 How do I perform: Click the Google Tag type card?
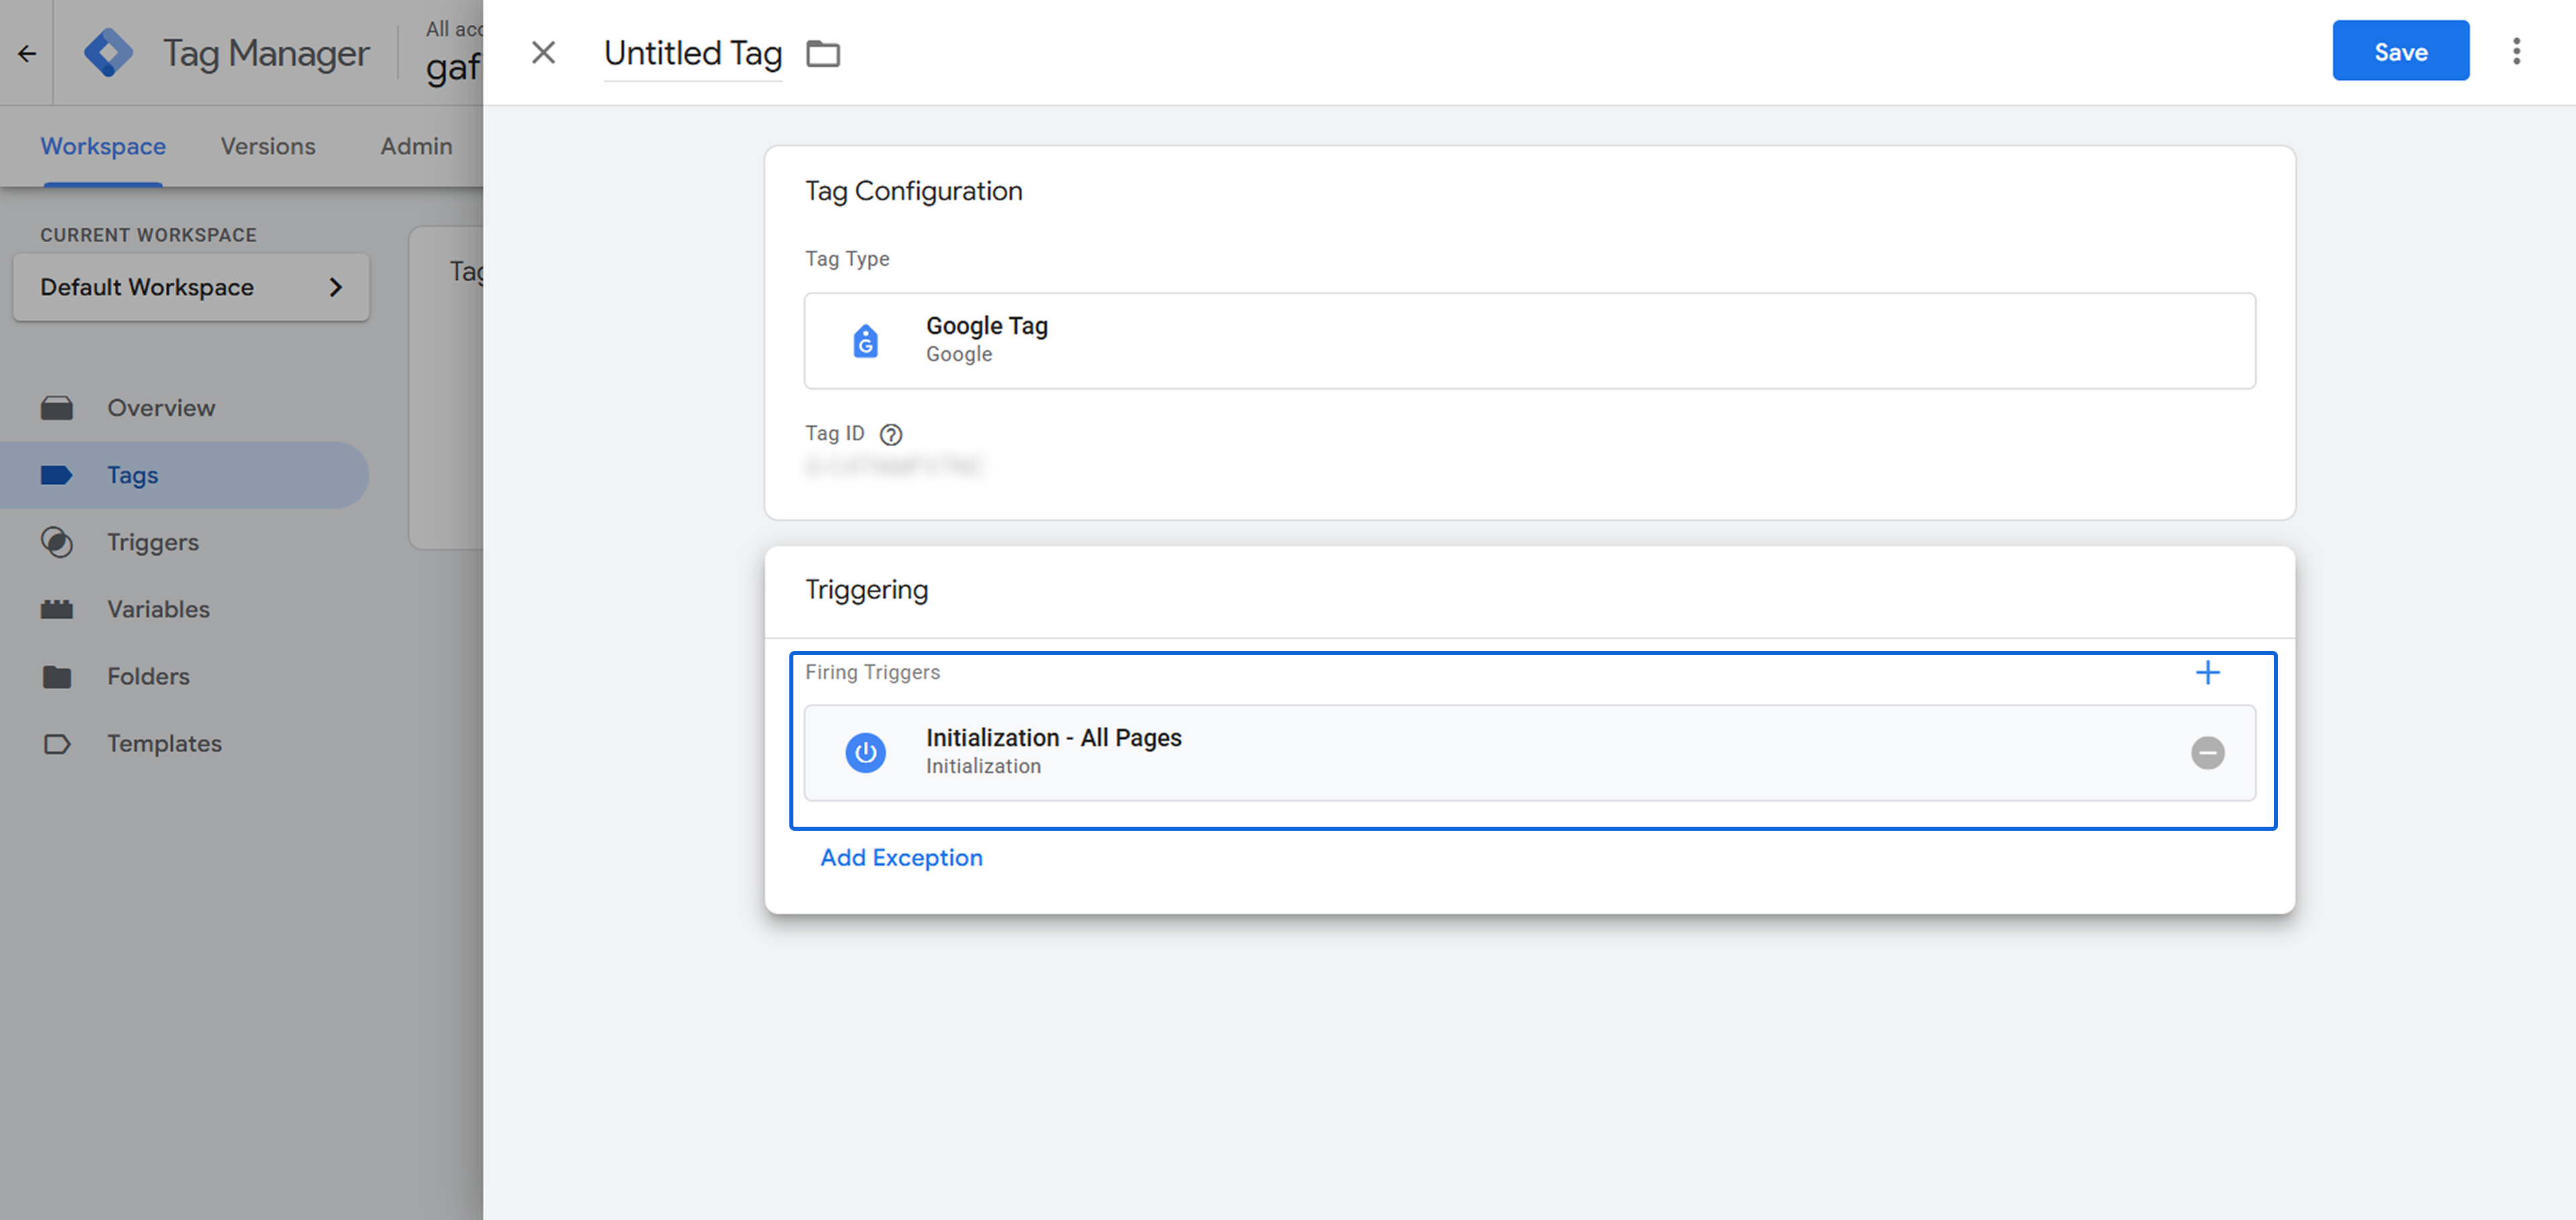(1529, 340)
